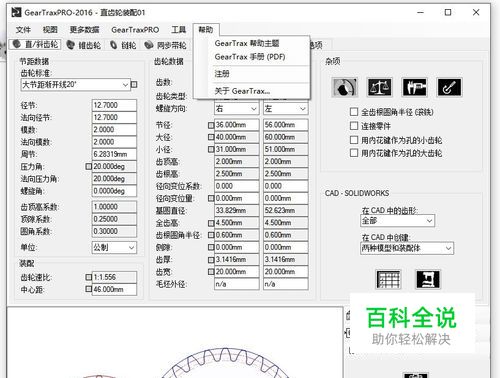
Task: Open the 更多数据 menu
Action: [84, 30]
